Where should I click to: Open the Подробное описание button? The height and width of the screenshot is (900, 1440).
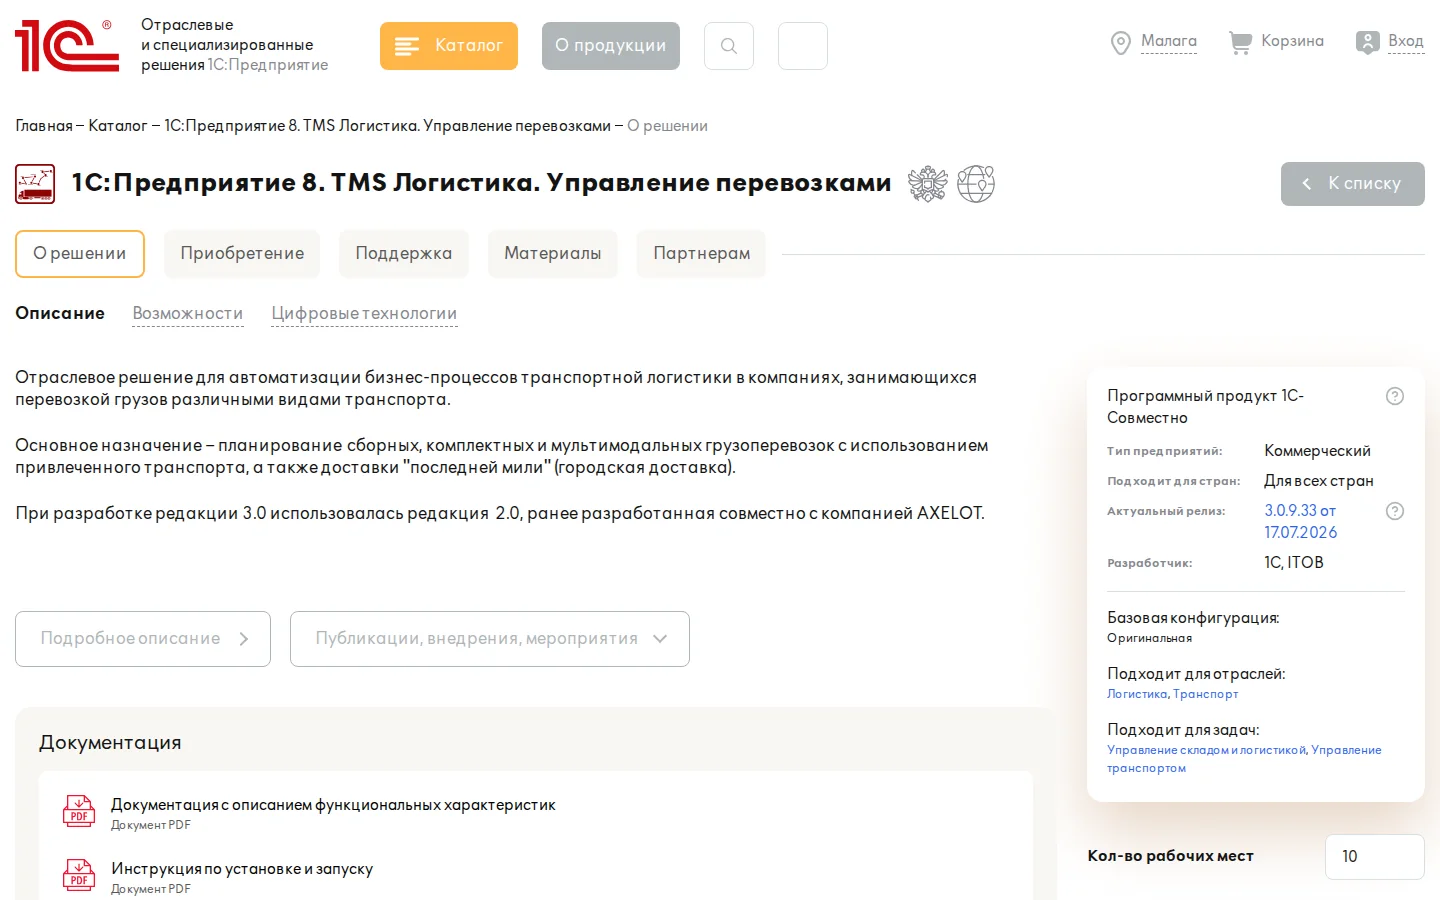(x=143, y=639)
